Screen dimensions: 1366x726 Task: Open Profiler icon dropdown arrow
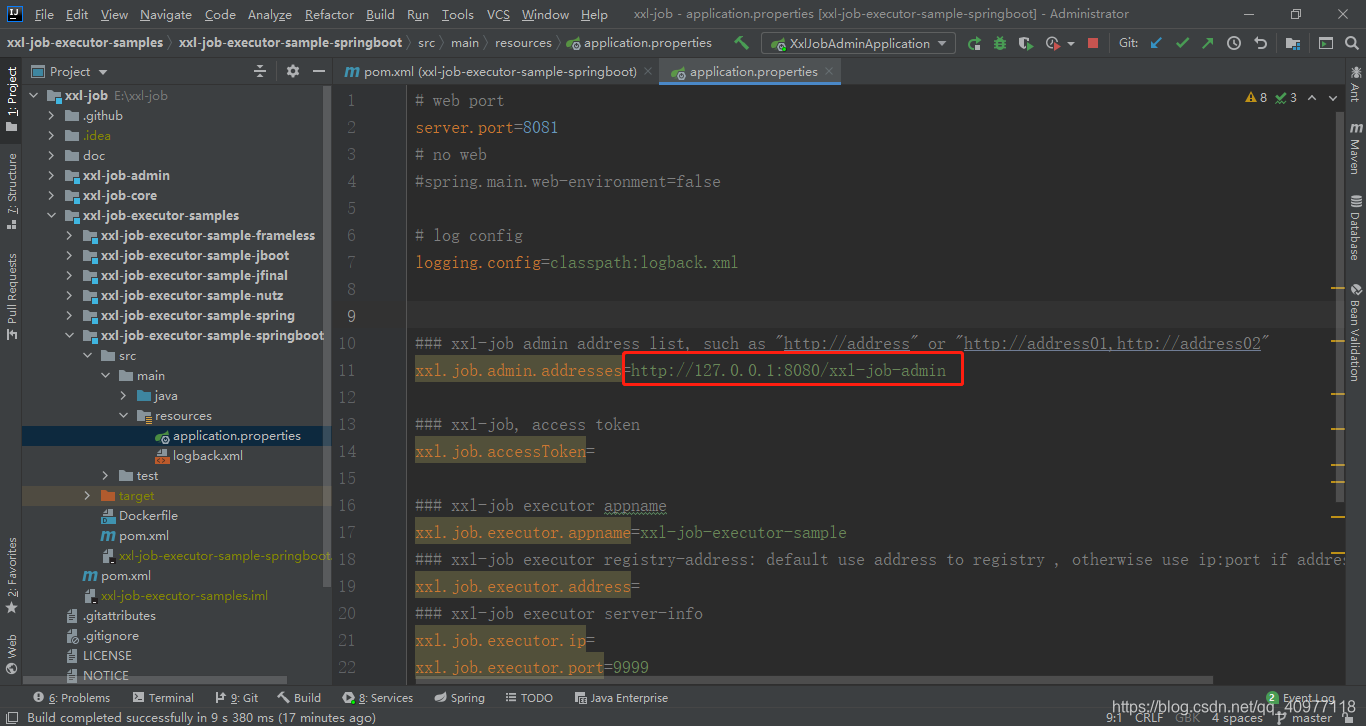(x=1071, y=43)
